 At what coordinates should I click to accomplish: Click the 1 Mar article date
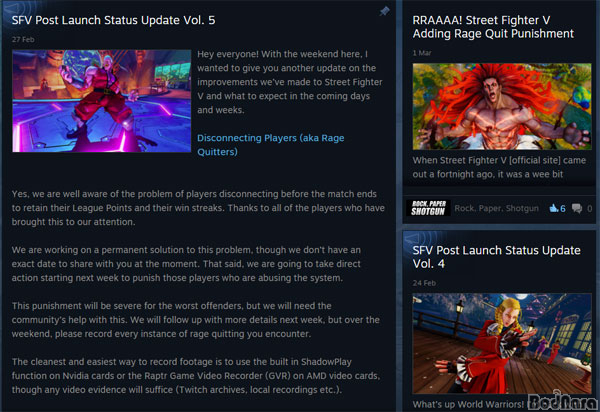422,53
